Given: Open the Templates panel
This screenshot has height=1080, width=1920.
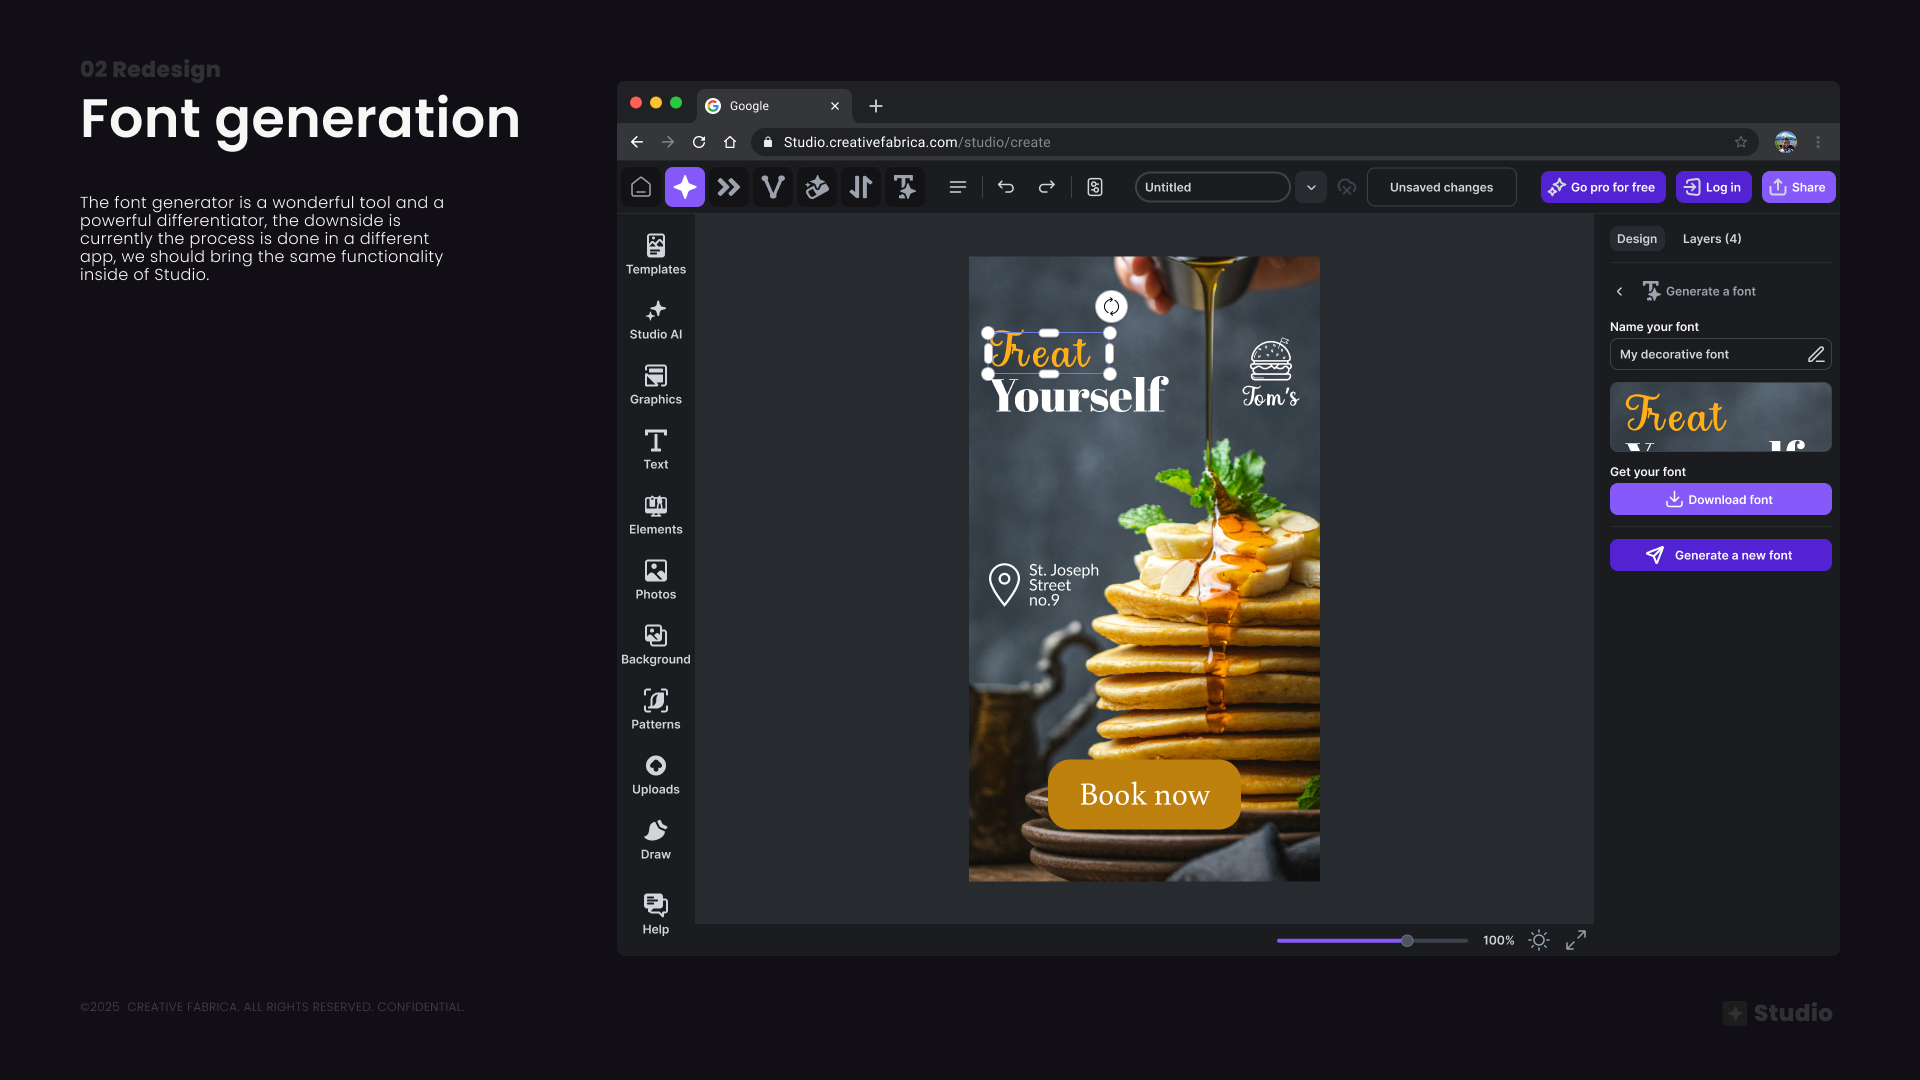Looking at the screenshot, I should pyautogui.click(x=655, y=253).
